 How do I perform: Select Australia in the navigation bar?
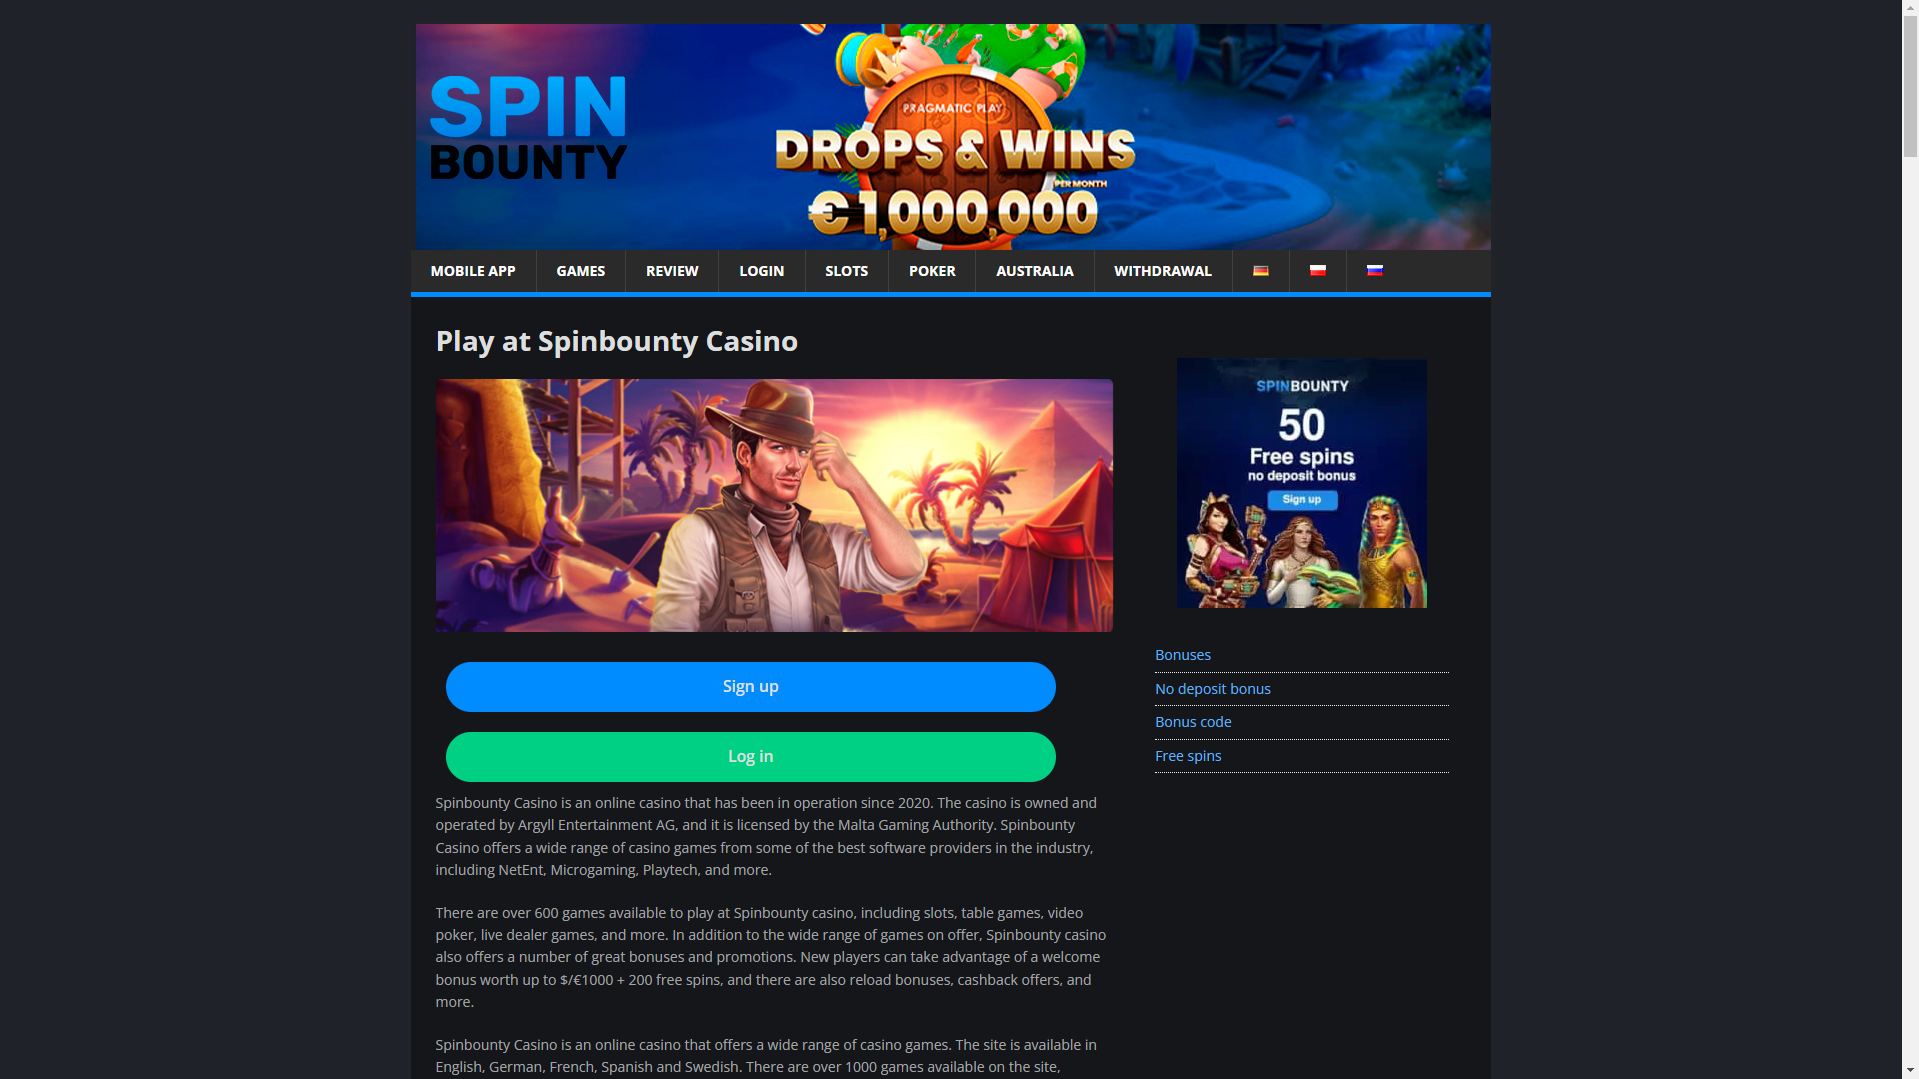[1035, 271]
